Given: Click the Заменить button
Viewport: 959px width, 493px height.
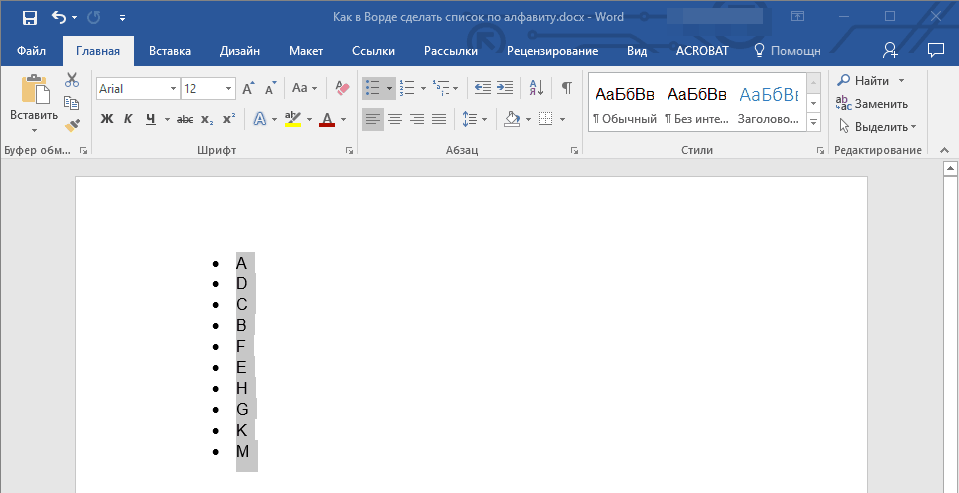Looking at the screenshot, I should click(x=872, y=103).
